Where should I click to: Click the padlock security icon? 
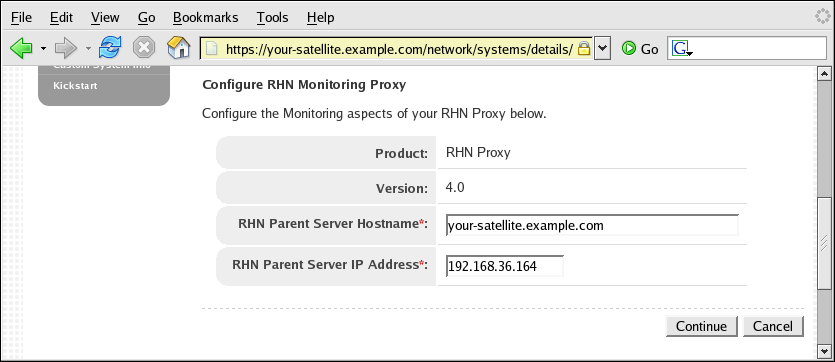(584, 49)
